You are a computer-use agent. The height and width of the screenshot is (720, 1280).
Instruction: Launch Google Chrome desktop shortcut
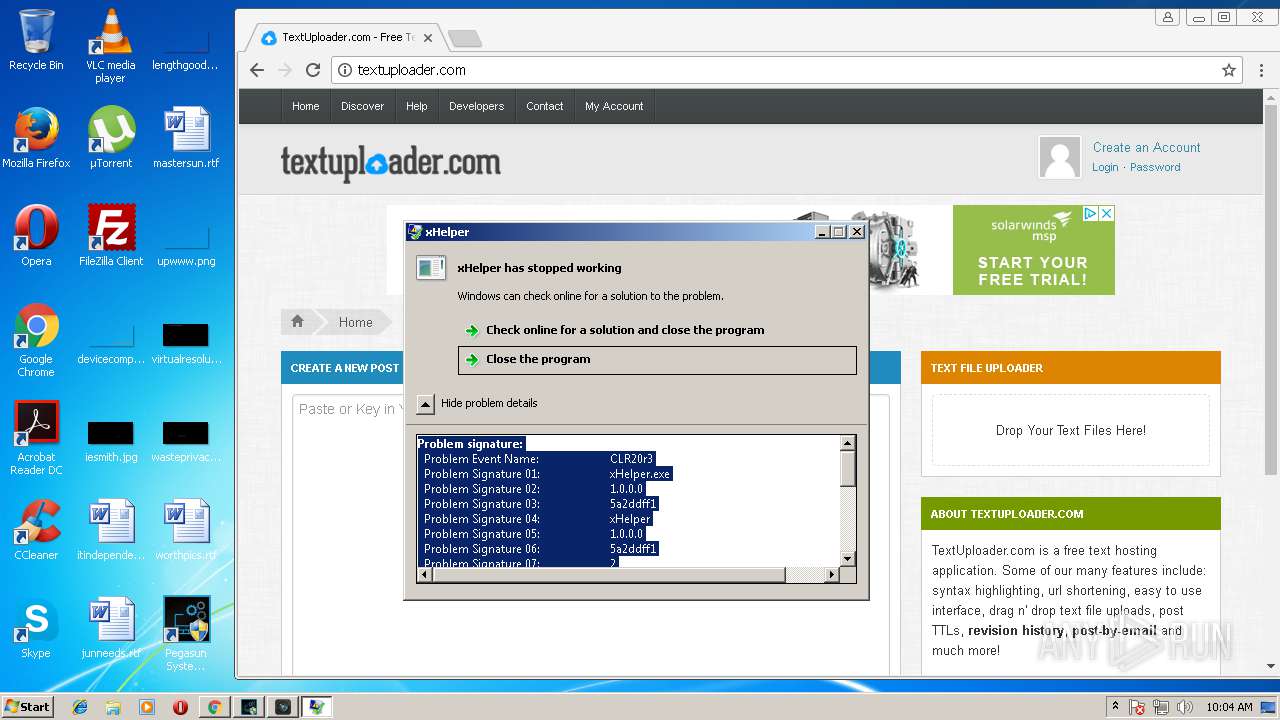coord(36,340)
